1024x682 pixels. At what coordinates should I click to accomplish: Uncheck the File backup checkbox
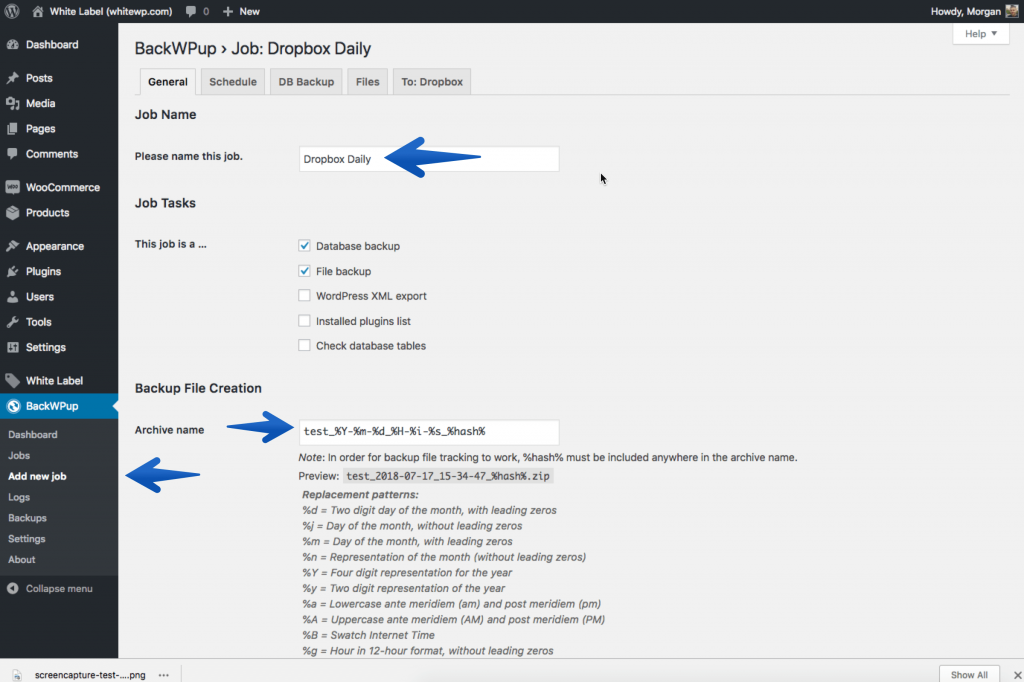[304, 270]
